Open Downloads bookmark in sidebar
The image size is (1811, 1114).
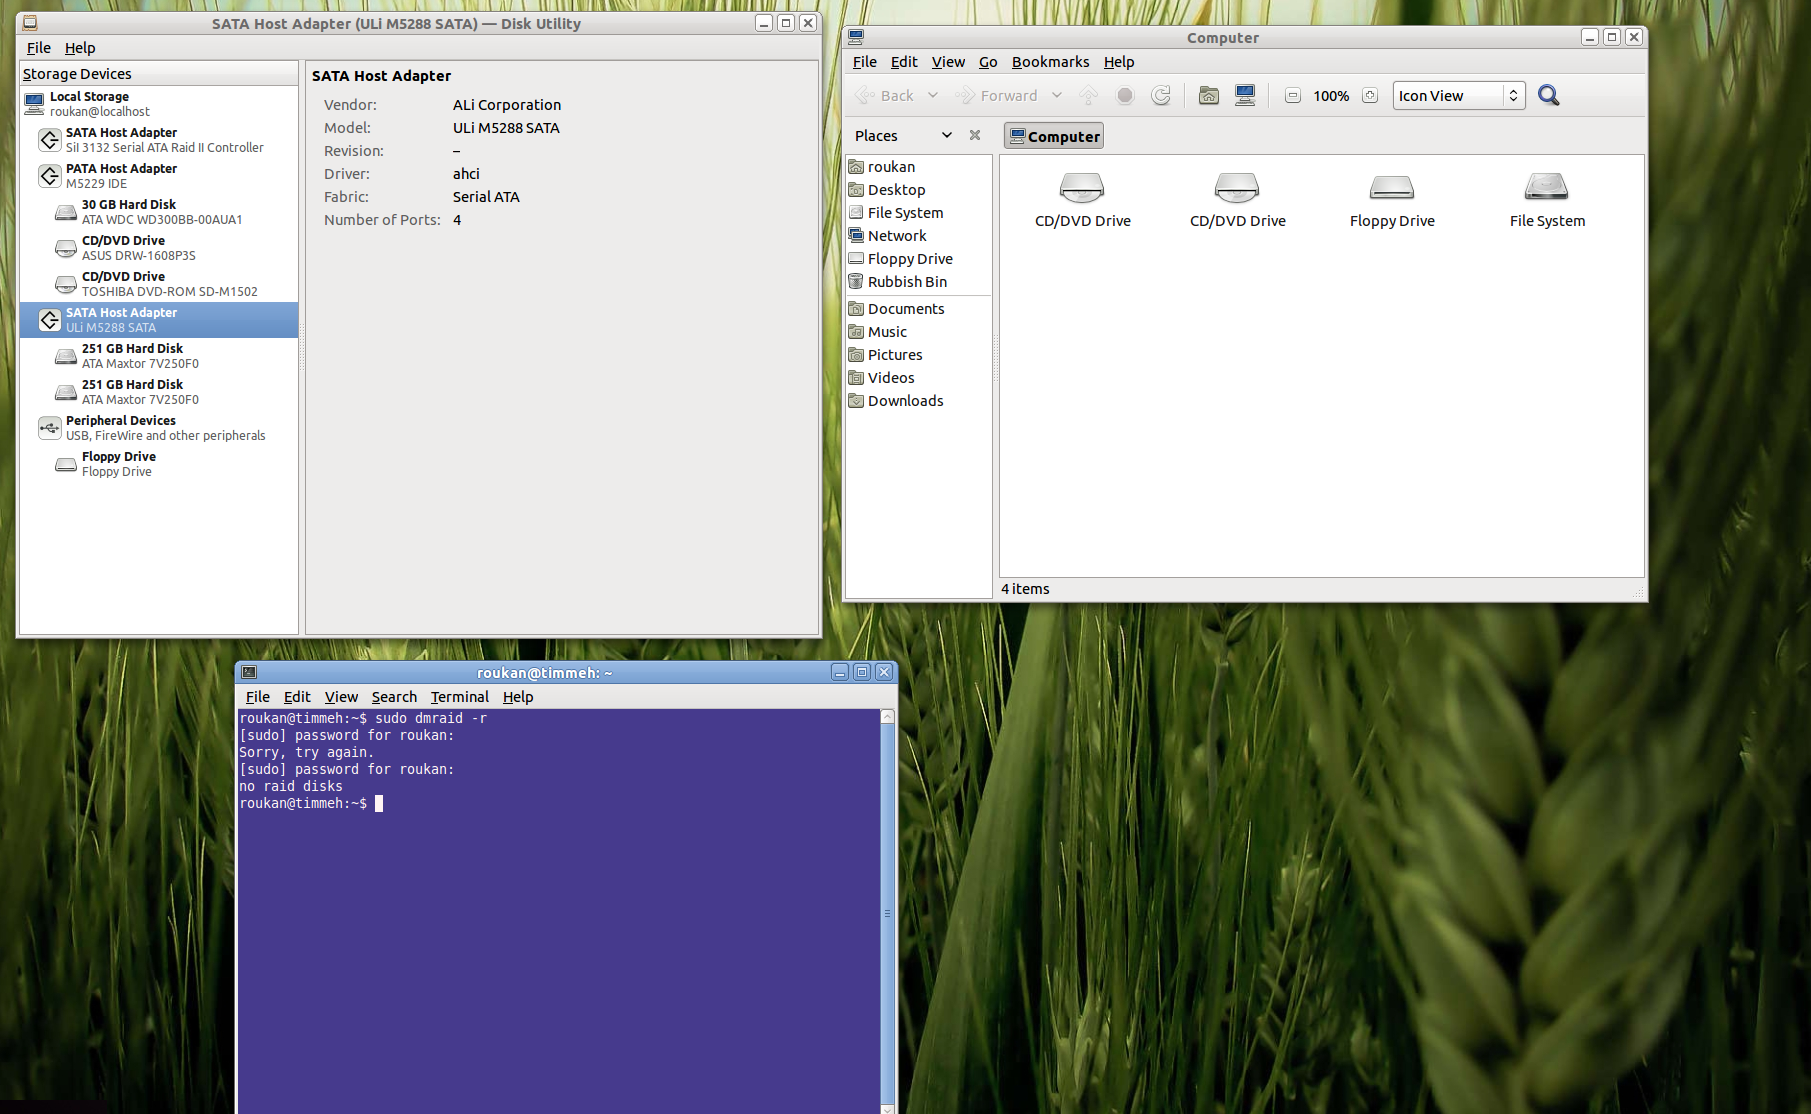[919, 401]
